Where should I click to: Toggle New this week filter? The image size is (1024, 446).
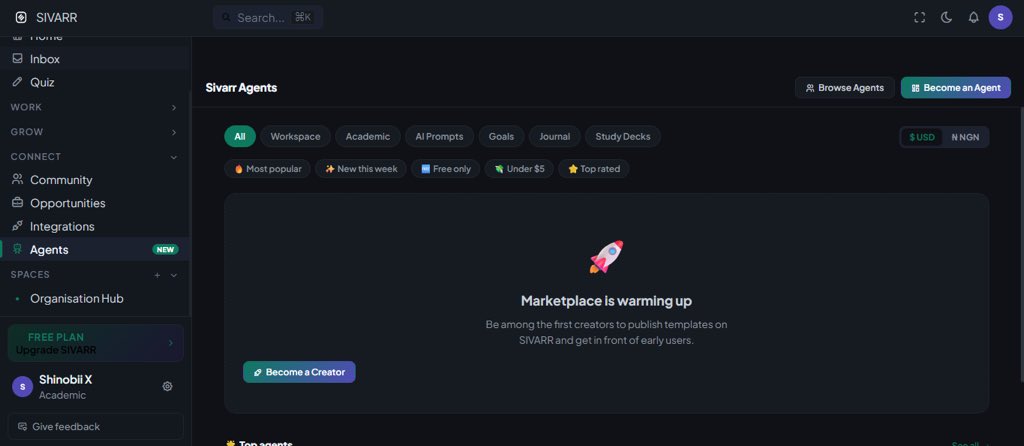coord(360,168)
